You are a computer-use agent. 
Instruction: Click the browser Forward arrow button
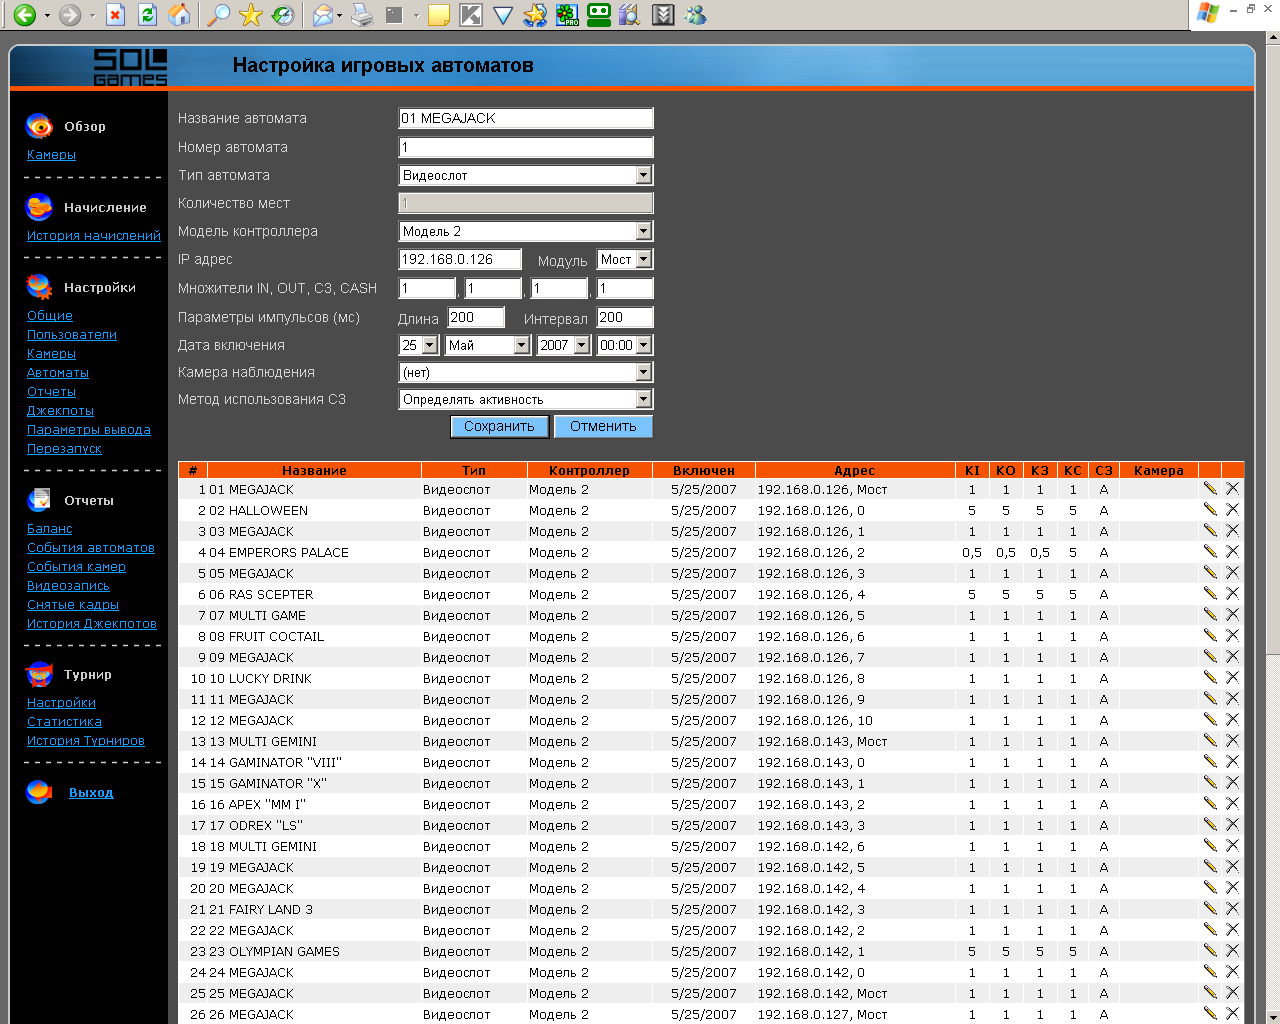(x=69, y=14)
